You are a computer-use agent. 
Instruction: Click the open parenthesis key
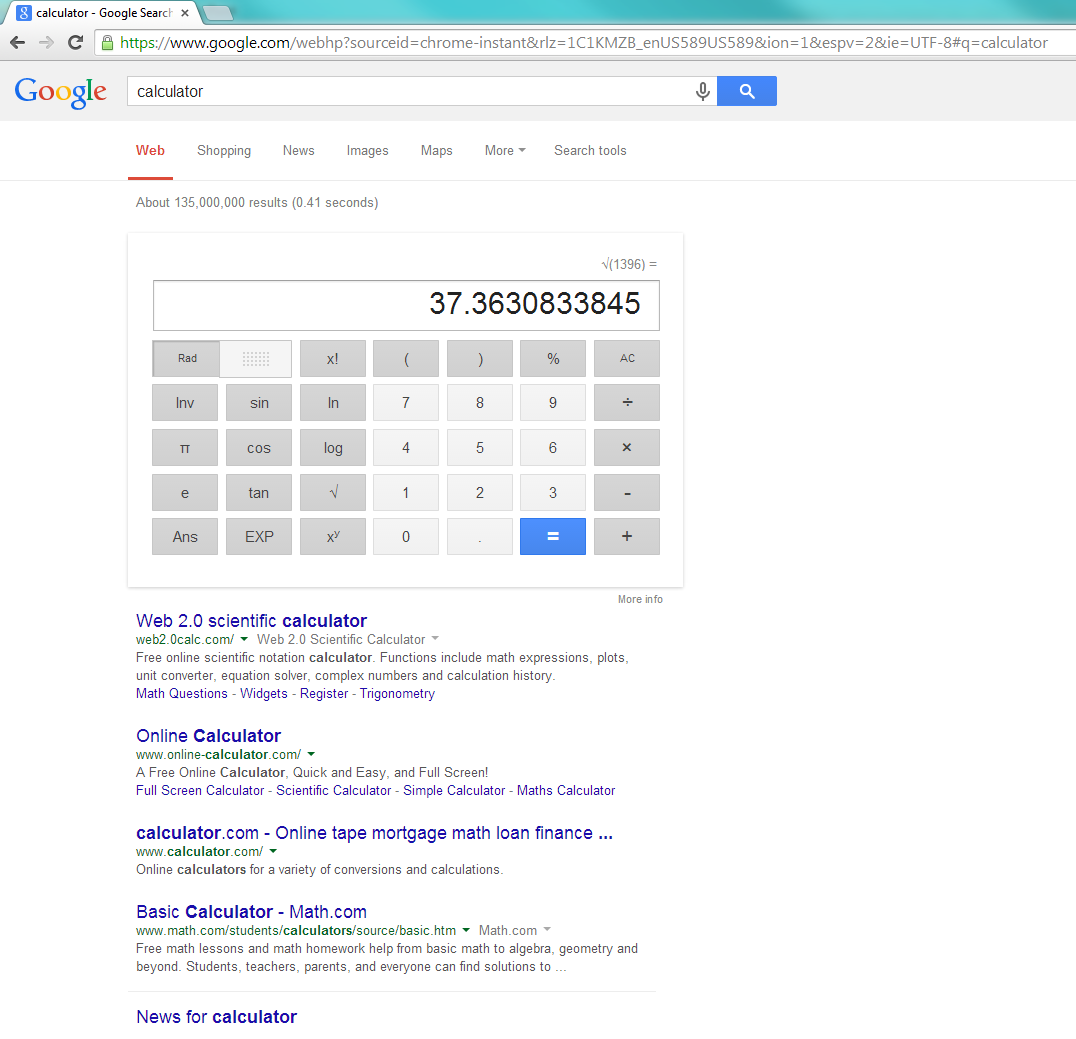pos(406,359)
